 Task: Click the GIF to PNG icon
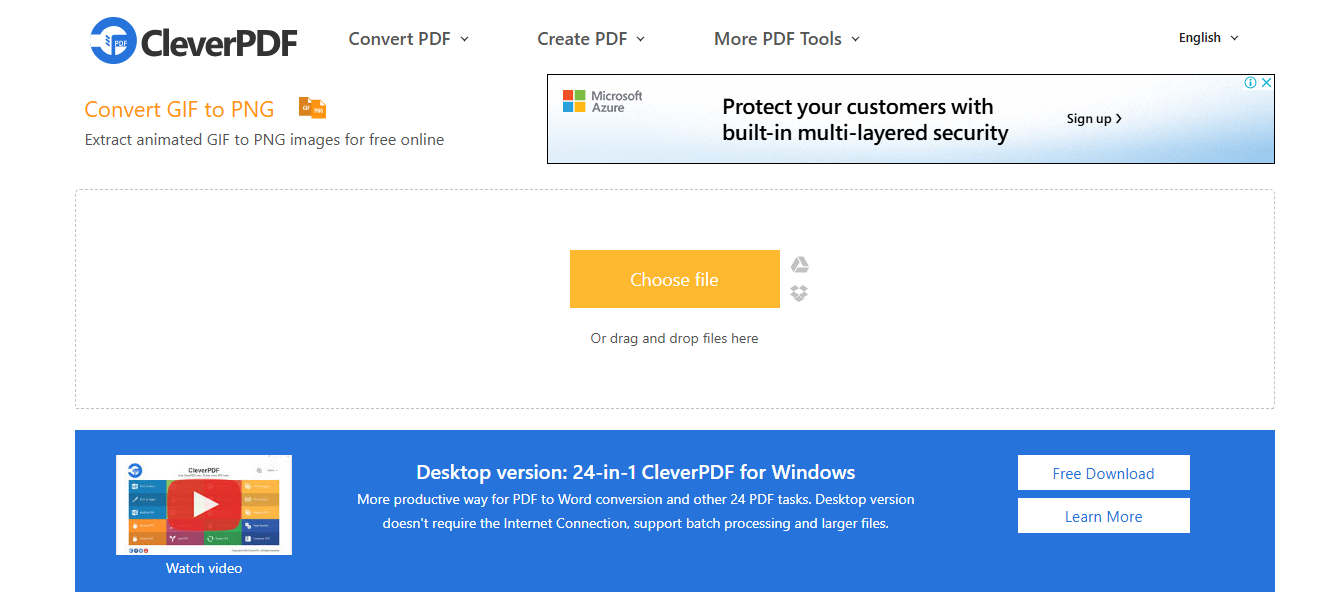(313, 108)
